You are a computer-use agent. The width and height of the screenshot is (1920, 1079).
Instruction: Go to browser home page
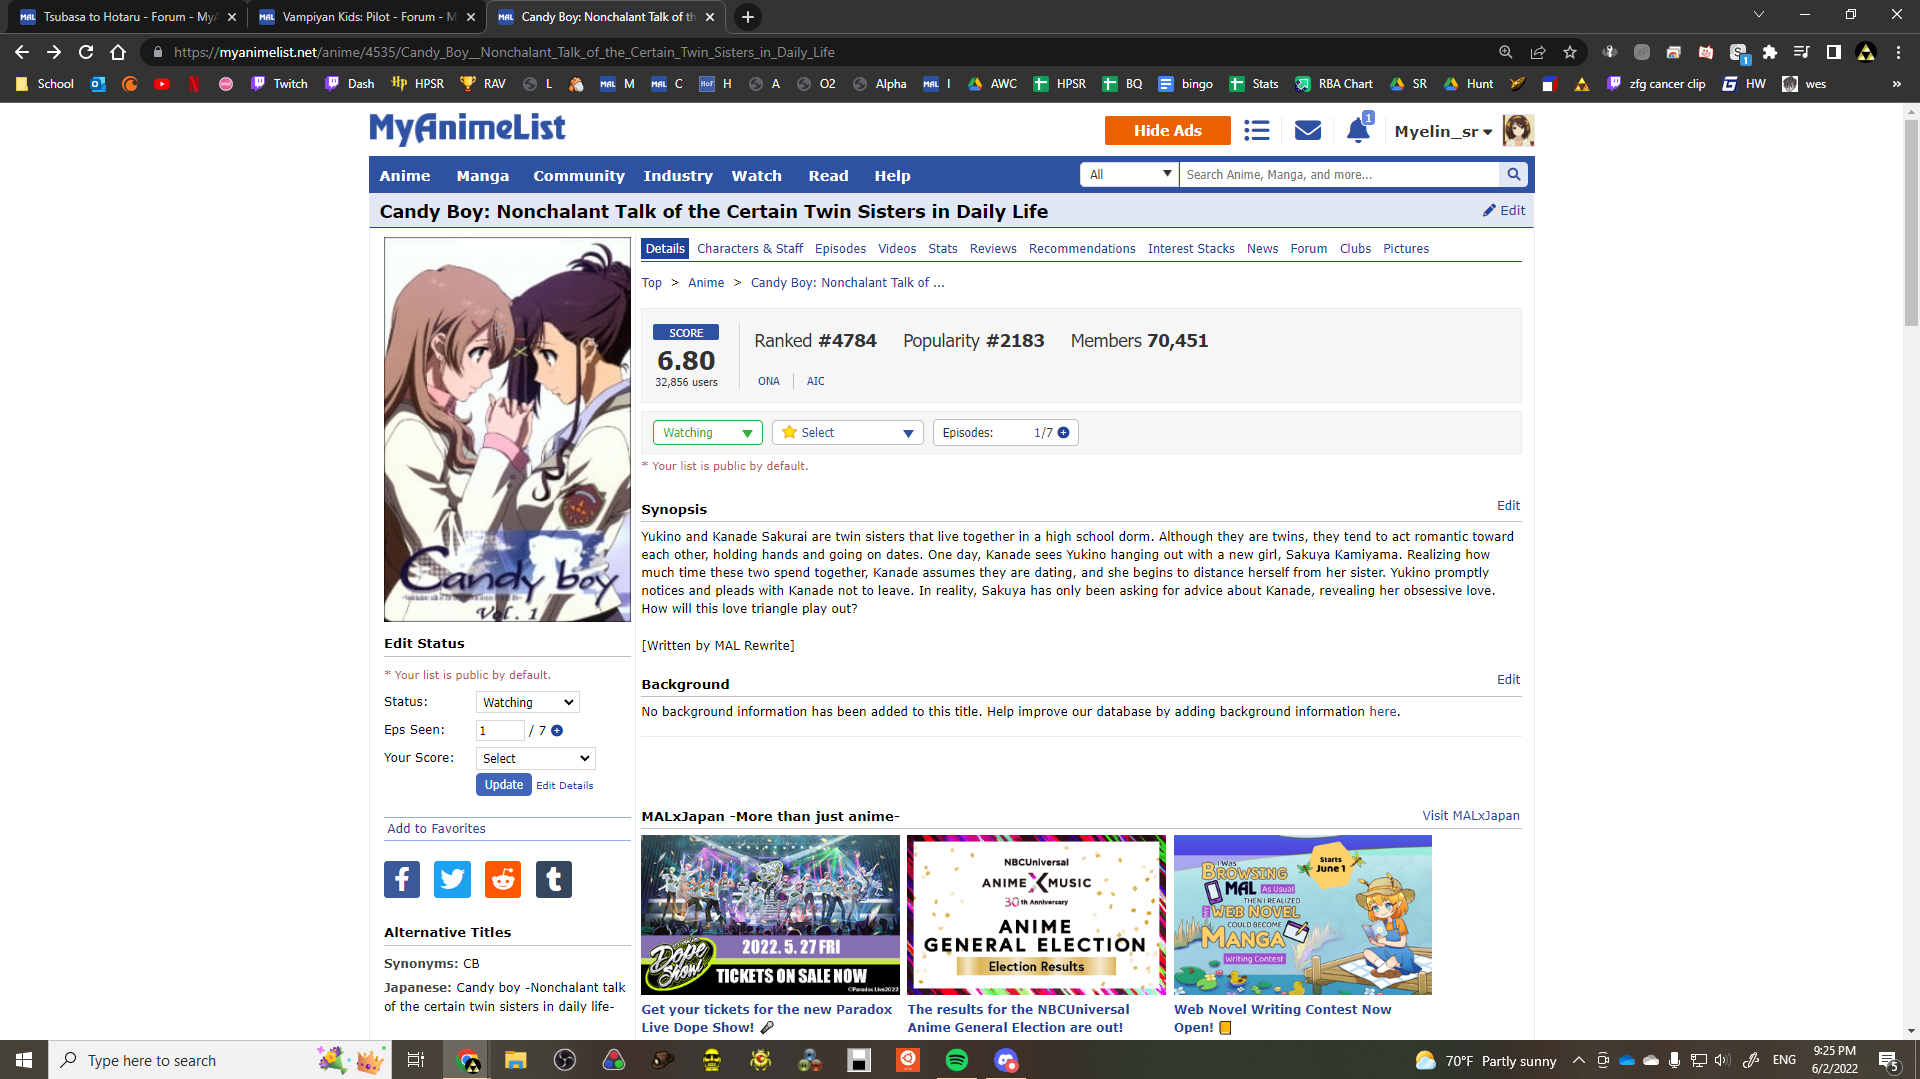(x=118, y=52)
